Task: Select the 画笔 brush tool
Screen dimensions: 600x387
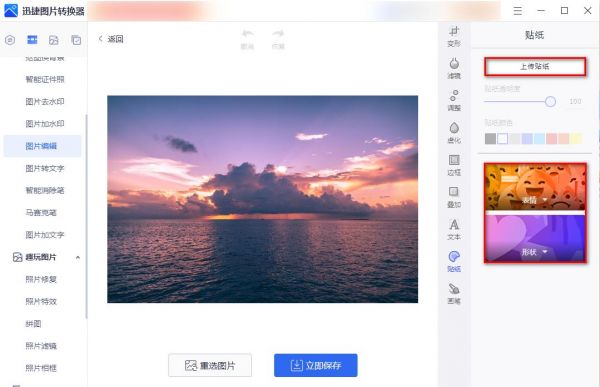Action: [x=454, y=294]
